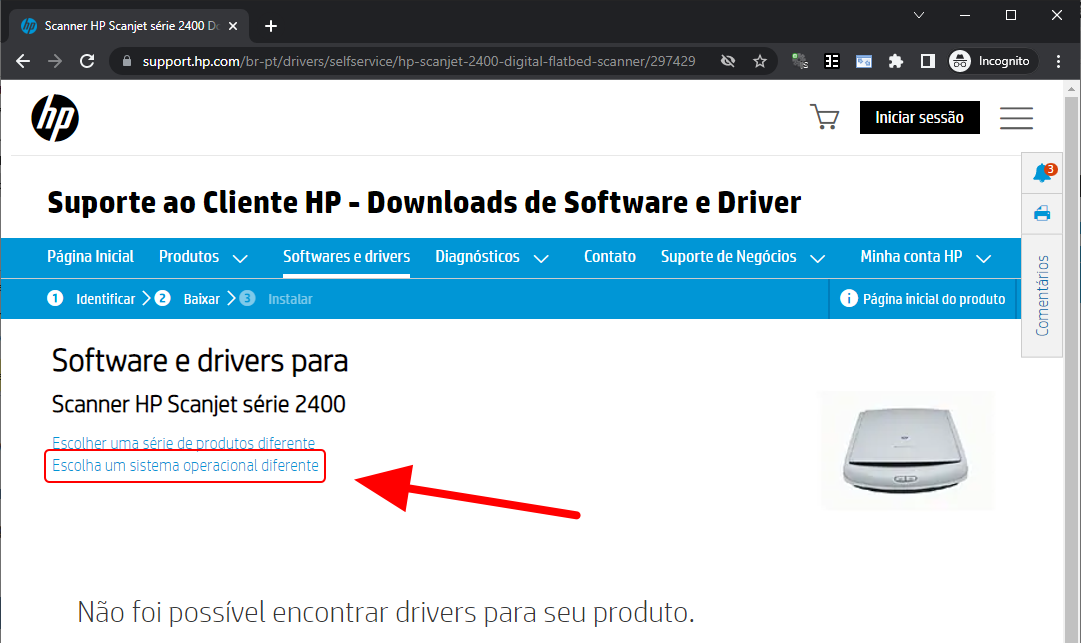Image resolution: width=1081 pixels, height=643 pixels.
Task: Open the Comentários feedback side tab
Action: [1042, 296]
